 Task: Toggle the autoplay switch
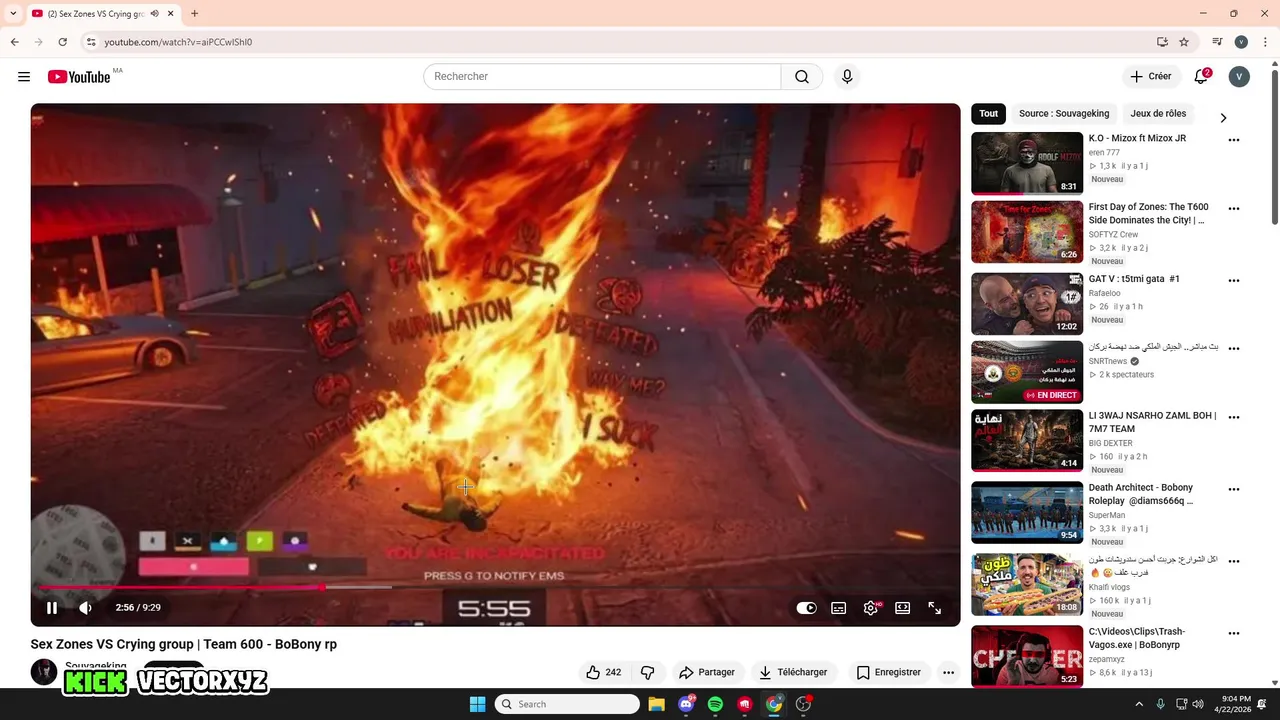click(807, 608)
